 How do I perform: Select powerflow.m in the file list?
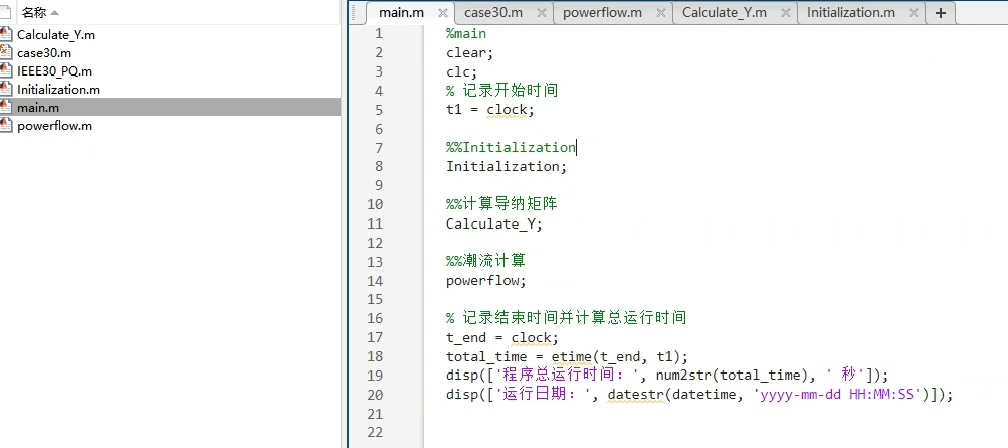point(54,125)
